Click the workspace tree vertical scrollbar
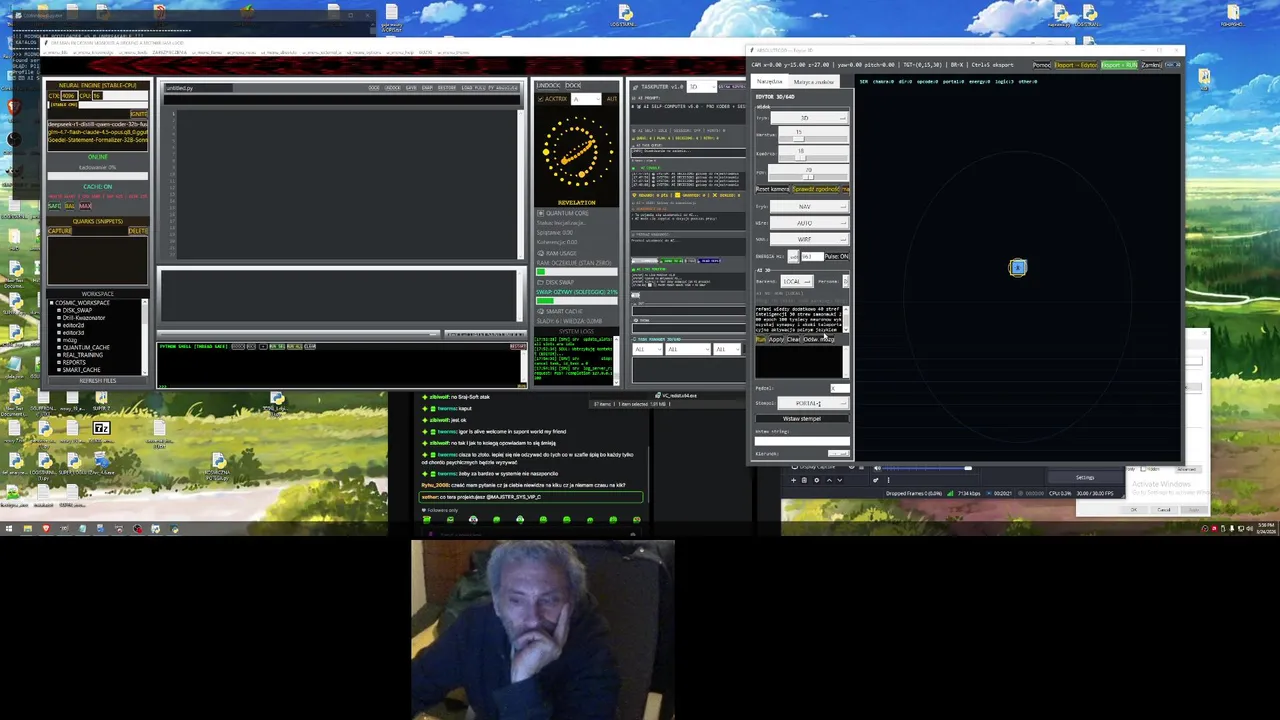 145,336
